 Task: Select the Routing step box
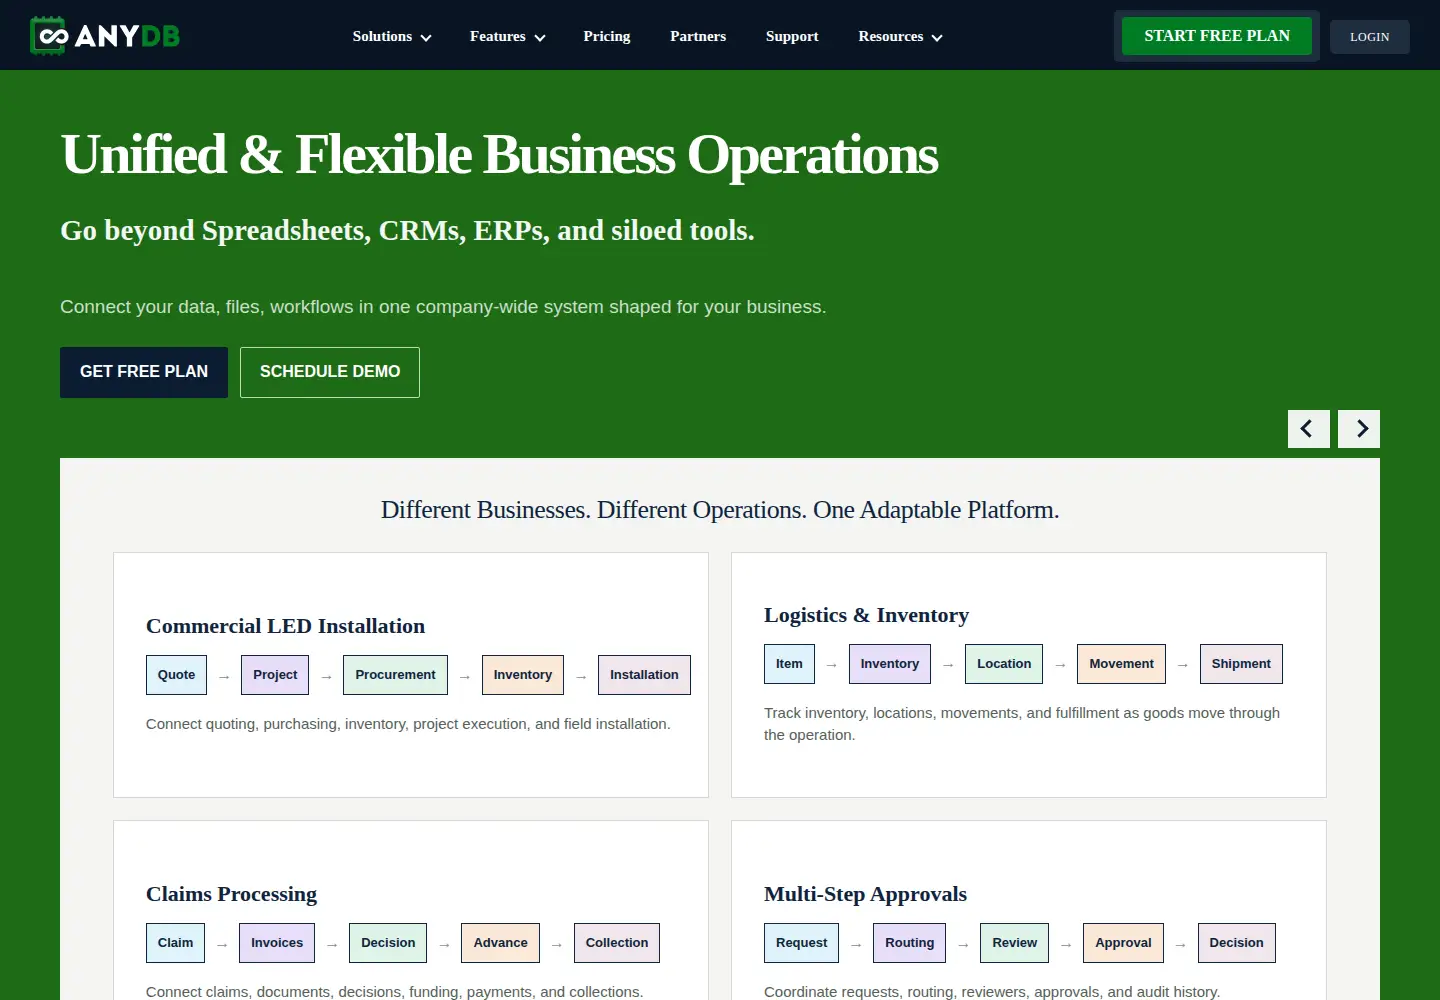909,943
